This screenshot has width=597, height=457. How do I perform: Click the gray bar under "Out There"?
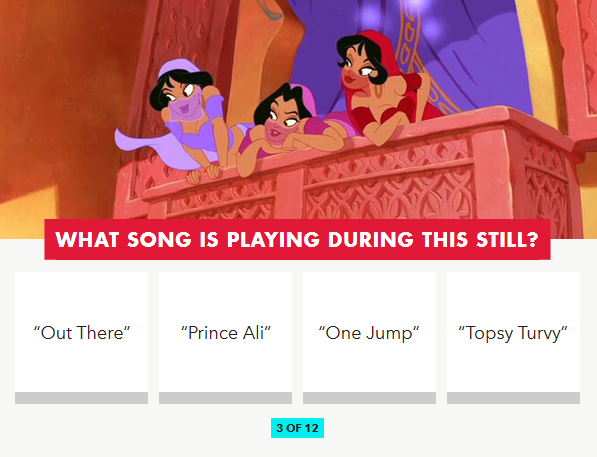(81, 398)
